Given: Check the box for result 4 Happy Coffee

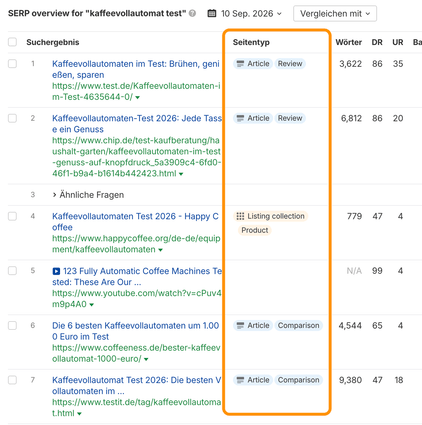Looking at the screenshot, I should coord(12,216).
